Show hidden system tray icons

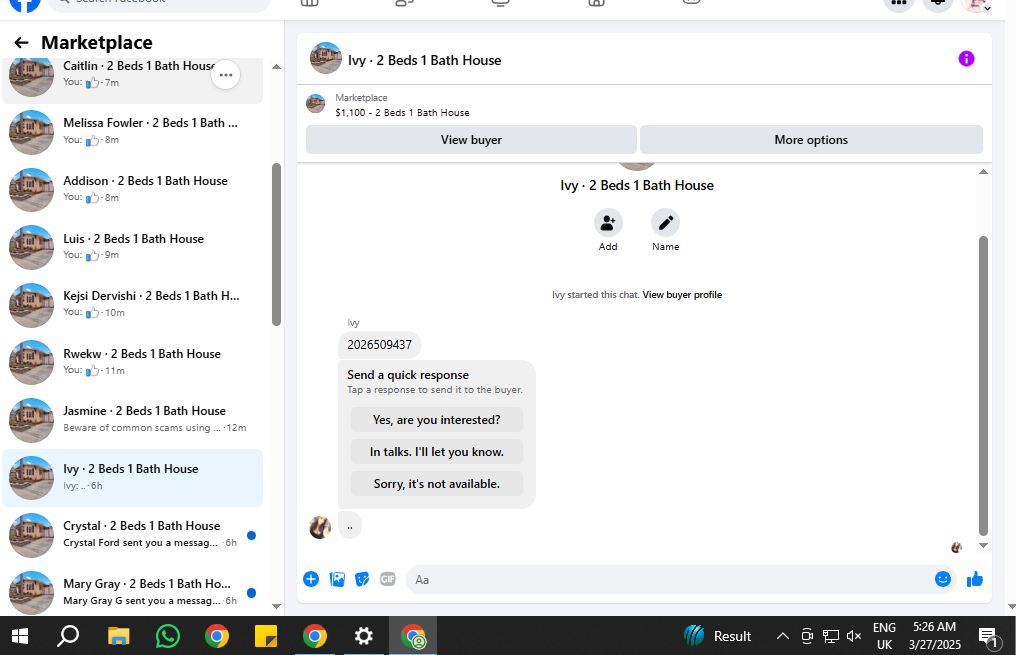pos(783,636)
